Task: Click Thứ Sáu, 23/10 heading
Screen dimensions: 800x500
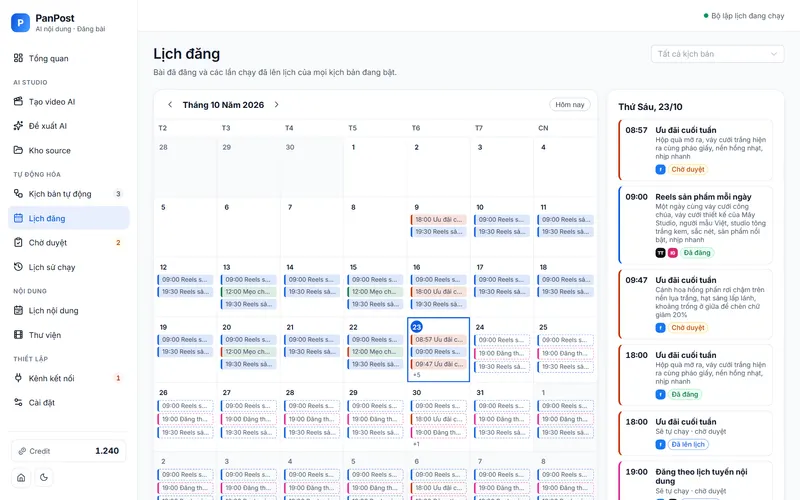Action: tap(650, 107)
